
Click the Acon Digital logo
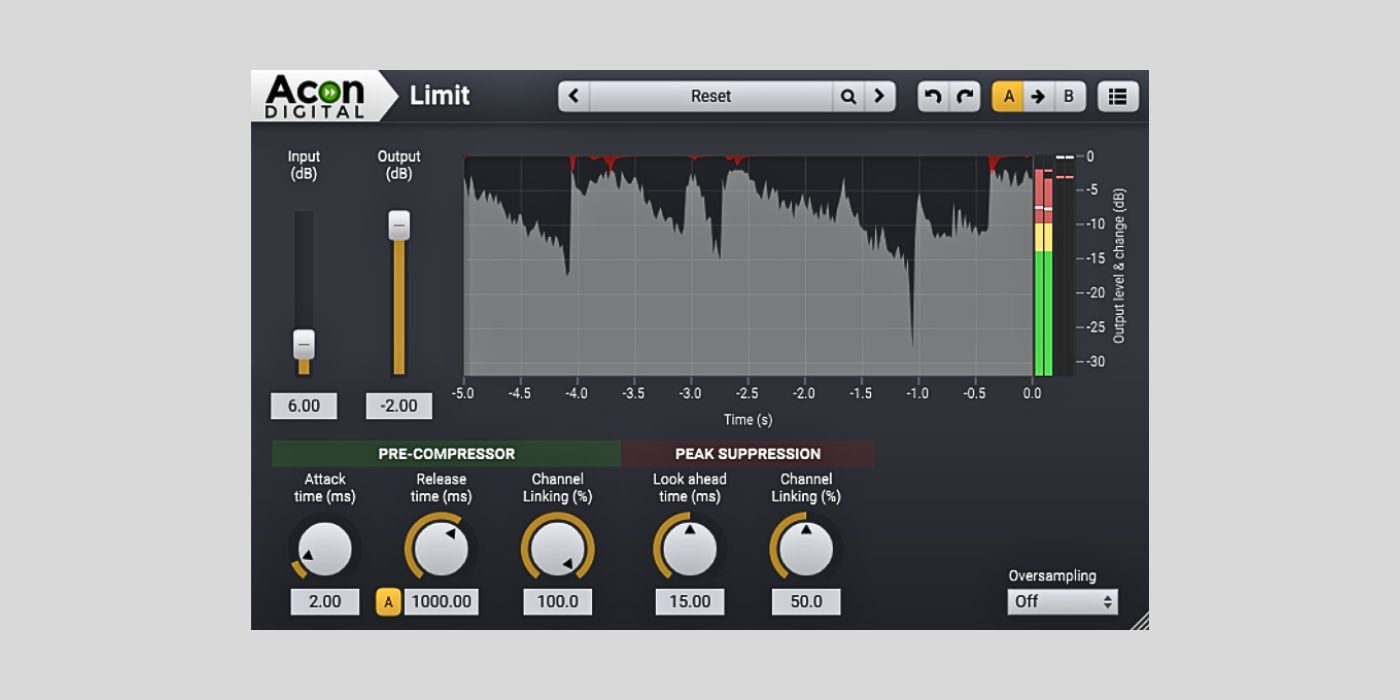(315, 96)
